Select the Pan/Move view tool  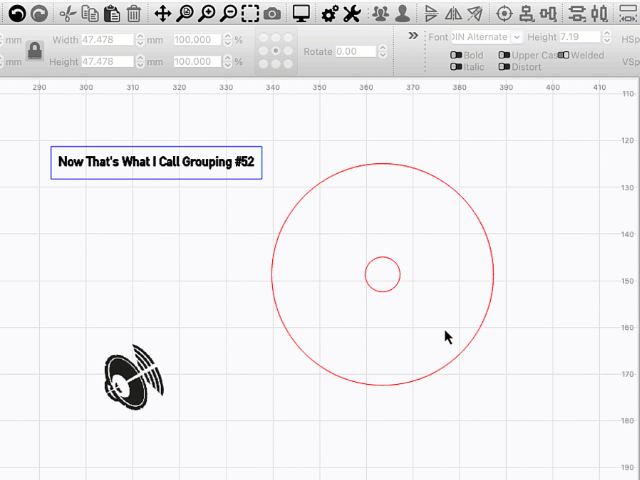162,14
